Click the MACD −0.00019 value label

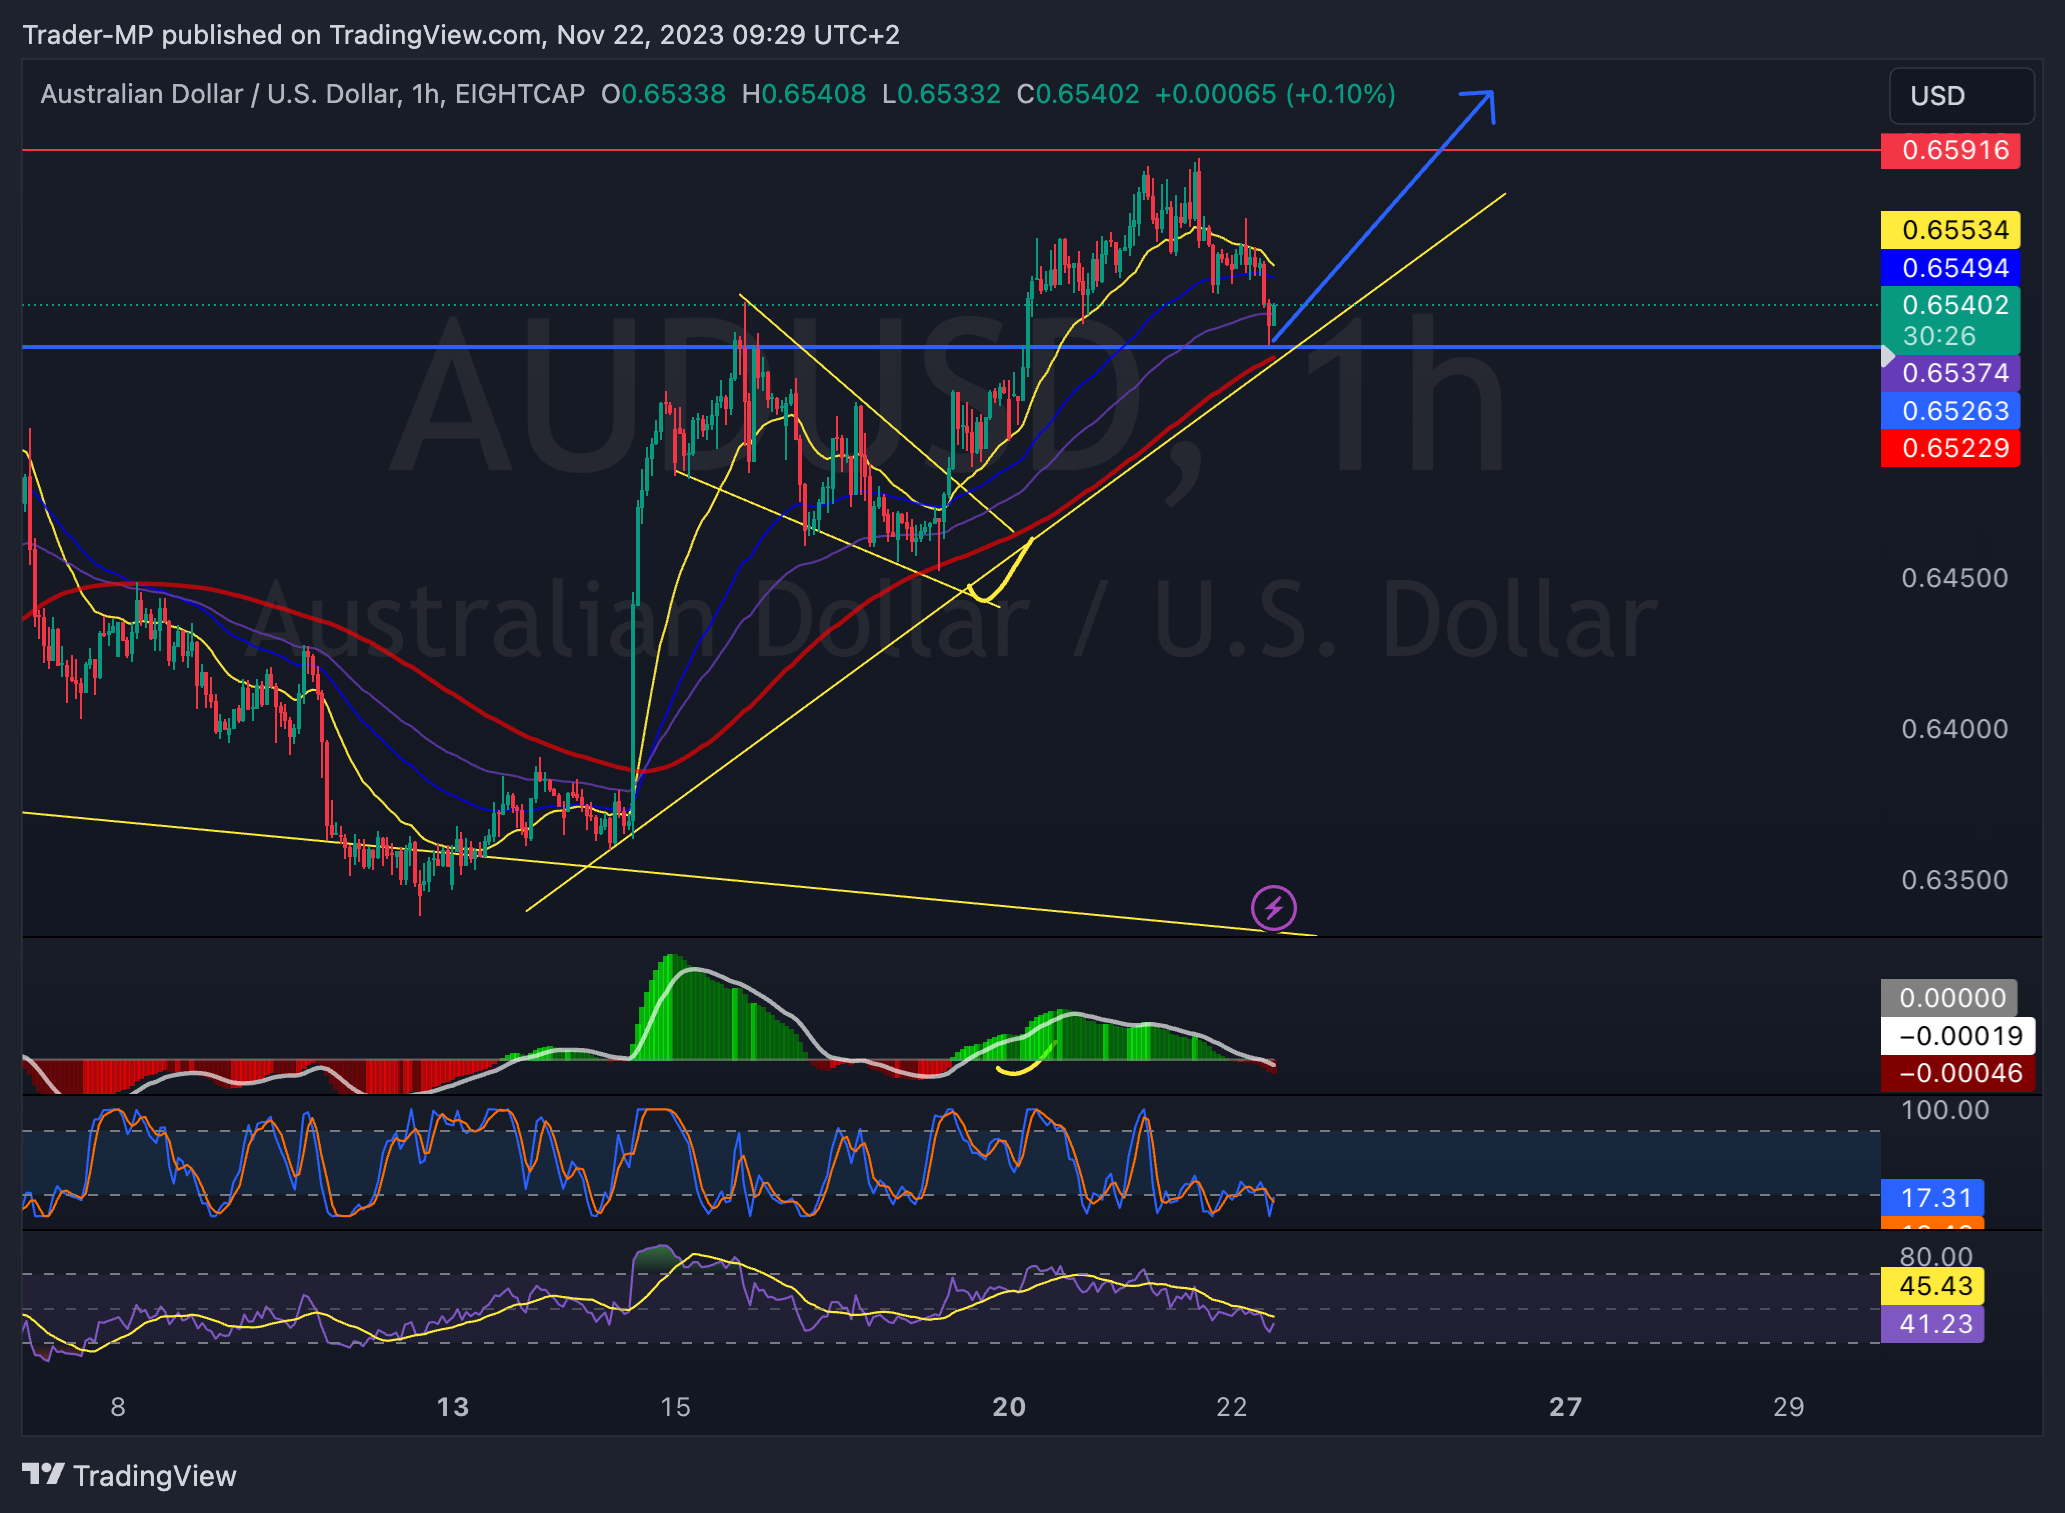pyautogui.click(x=1957, y=1036)
